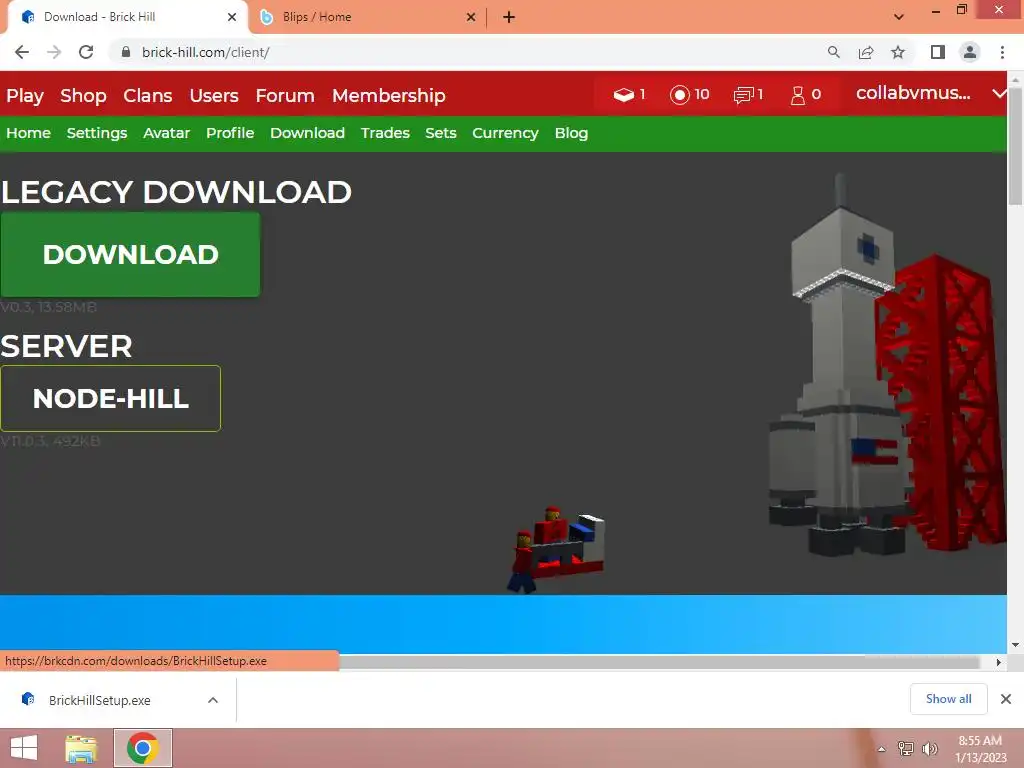Image resolution: width=1024 pixels, height=768 pixels.
Task: Click the Download link in green bar
Action: tap(307, 133)
